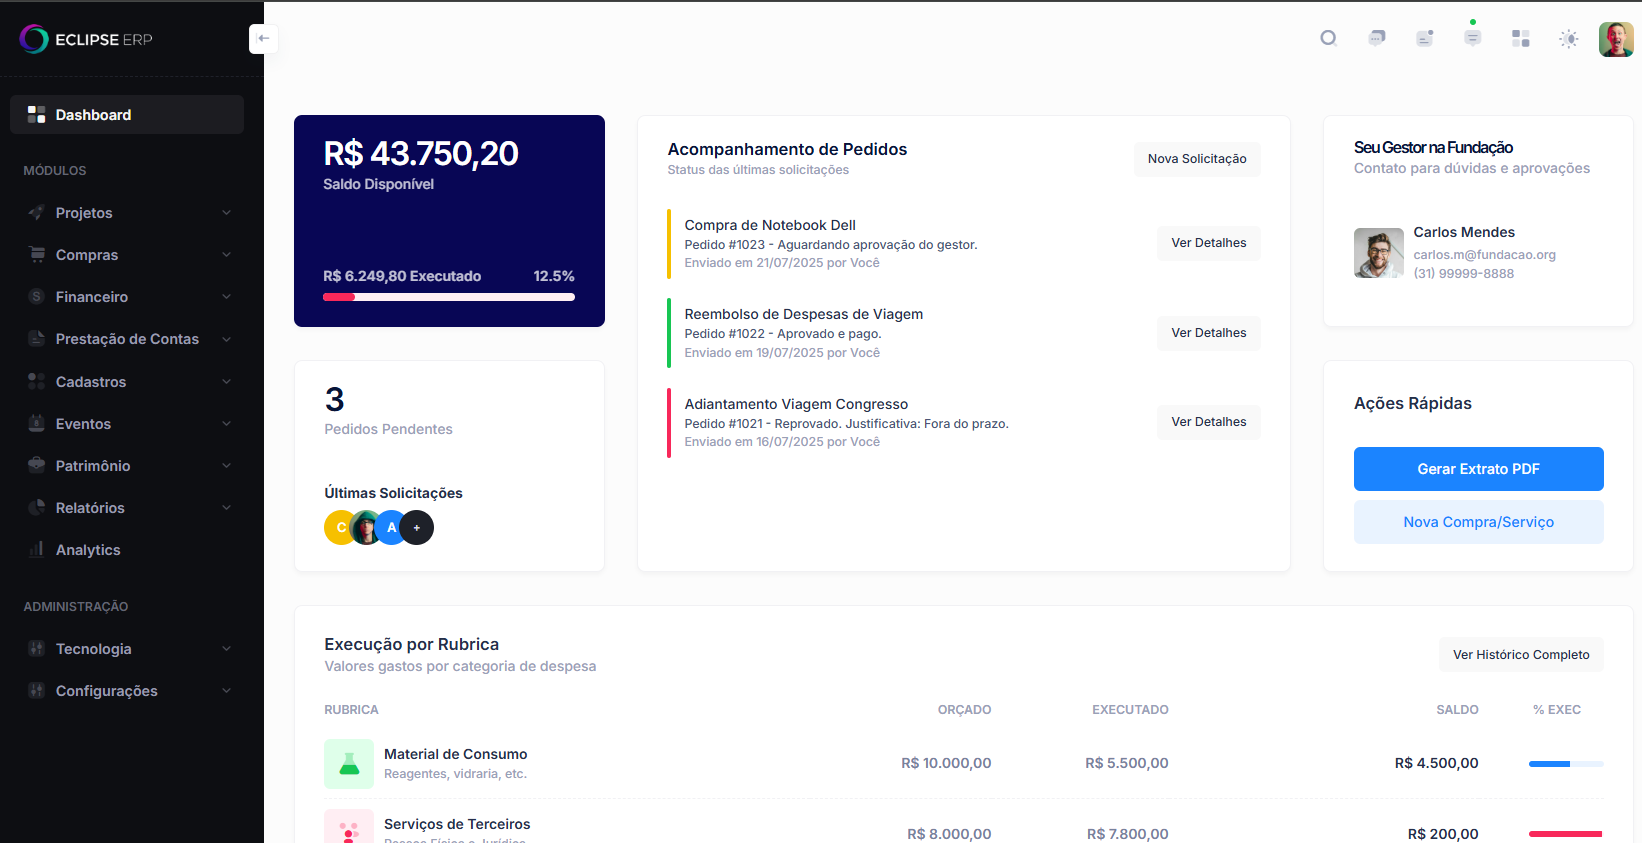Select Patrimônio in the sidebar
The width and height of the screenshot is (1642, 843).
[127, 466]
